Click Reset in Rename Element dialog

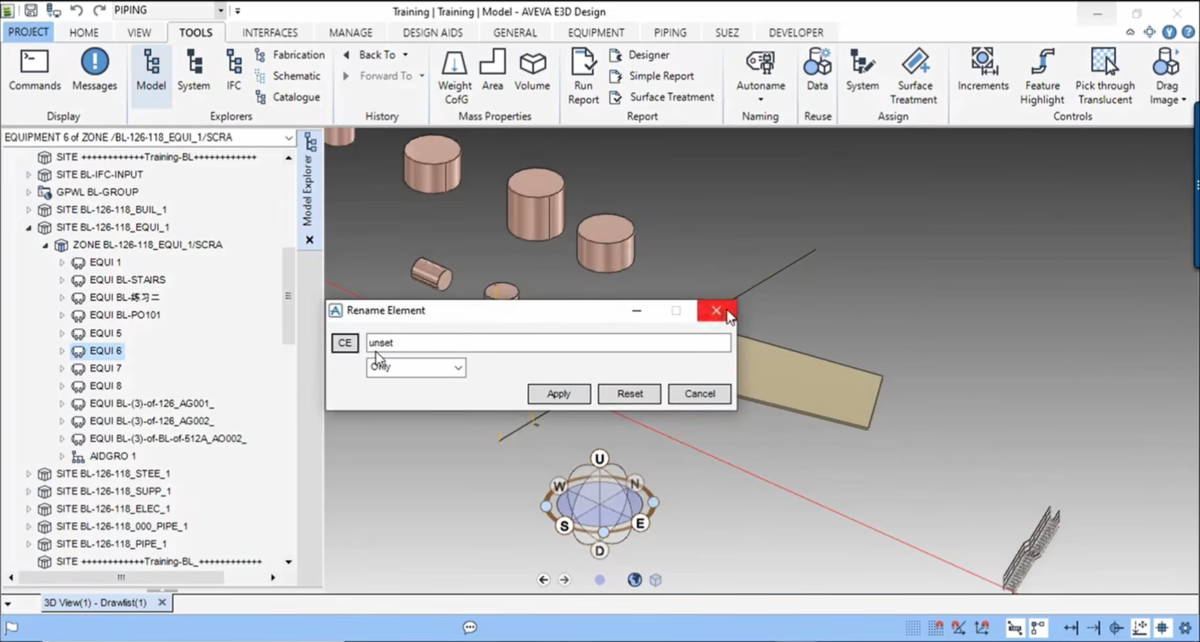click(630, 394)
